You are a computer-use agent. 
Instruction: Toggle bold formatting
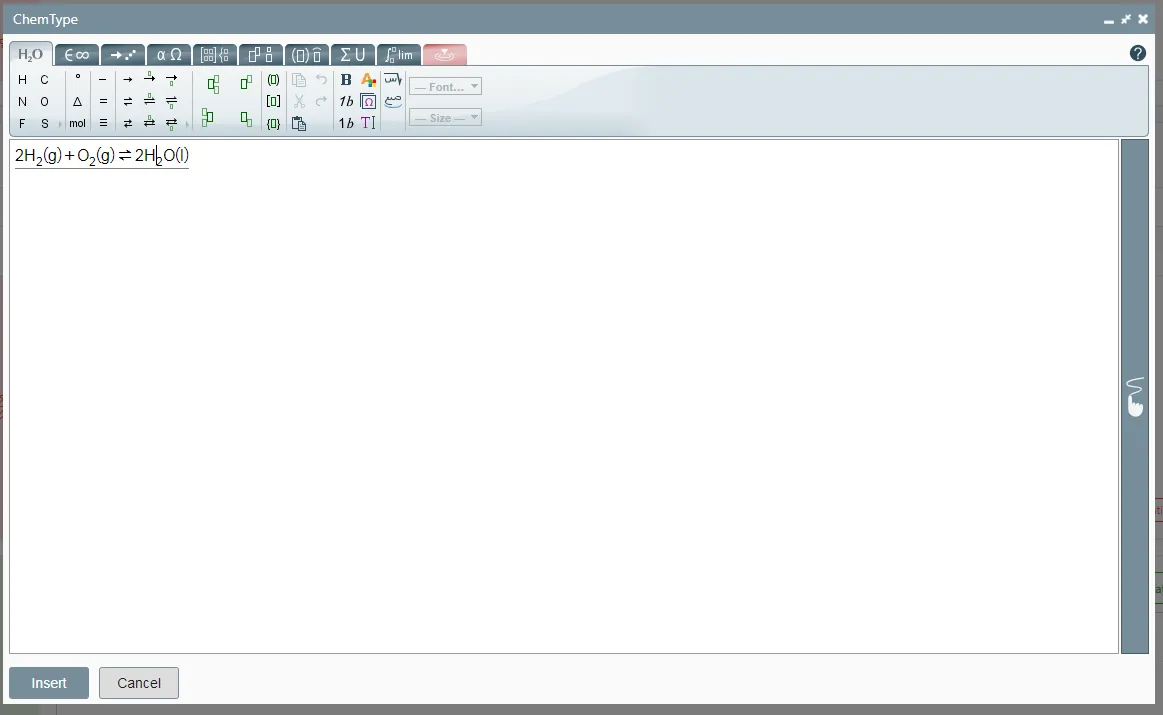click(x=346, y=80)
